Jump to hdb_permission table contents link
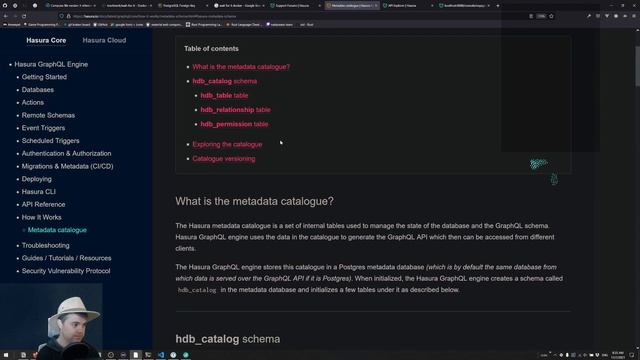The width and height of the screenshot is (640, 360). pyautogui.click(x=234, y=124)
